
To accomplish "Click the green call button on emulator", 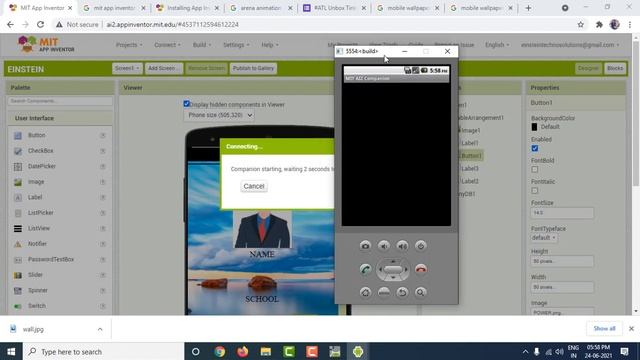I will (x=365, y=269).
